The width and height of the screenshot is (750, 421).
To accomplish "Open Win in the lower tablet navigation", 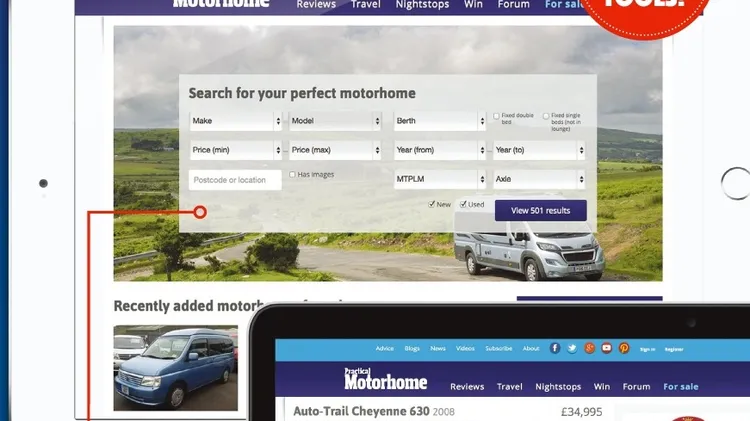I will point(602,387).
